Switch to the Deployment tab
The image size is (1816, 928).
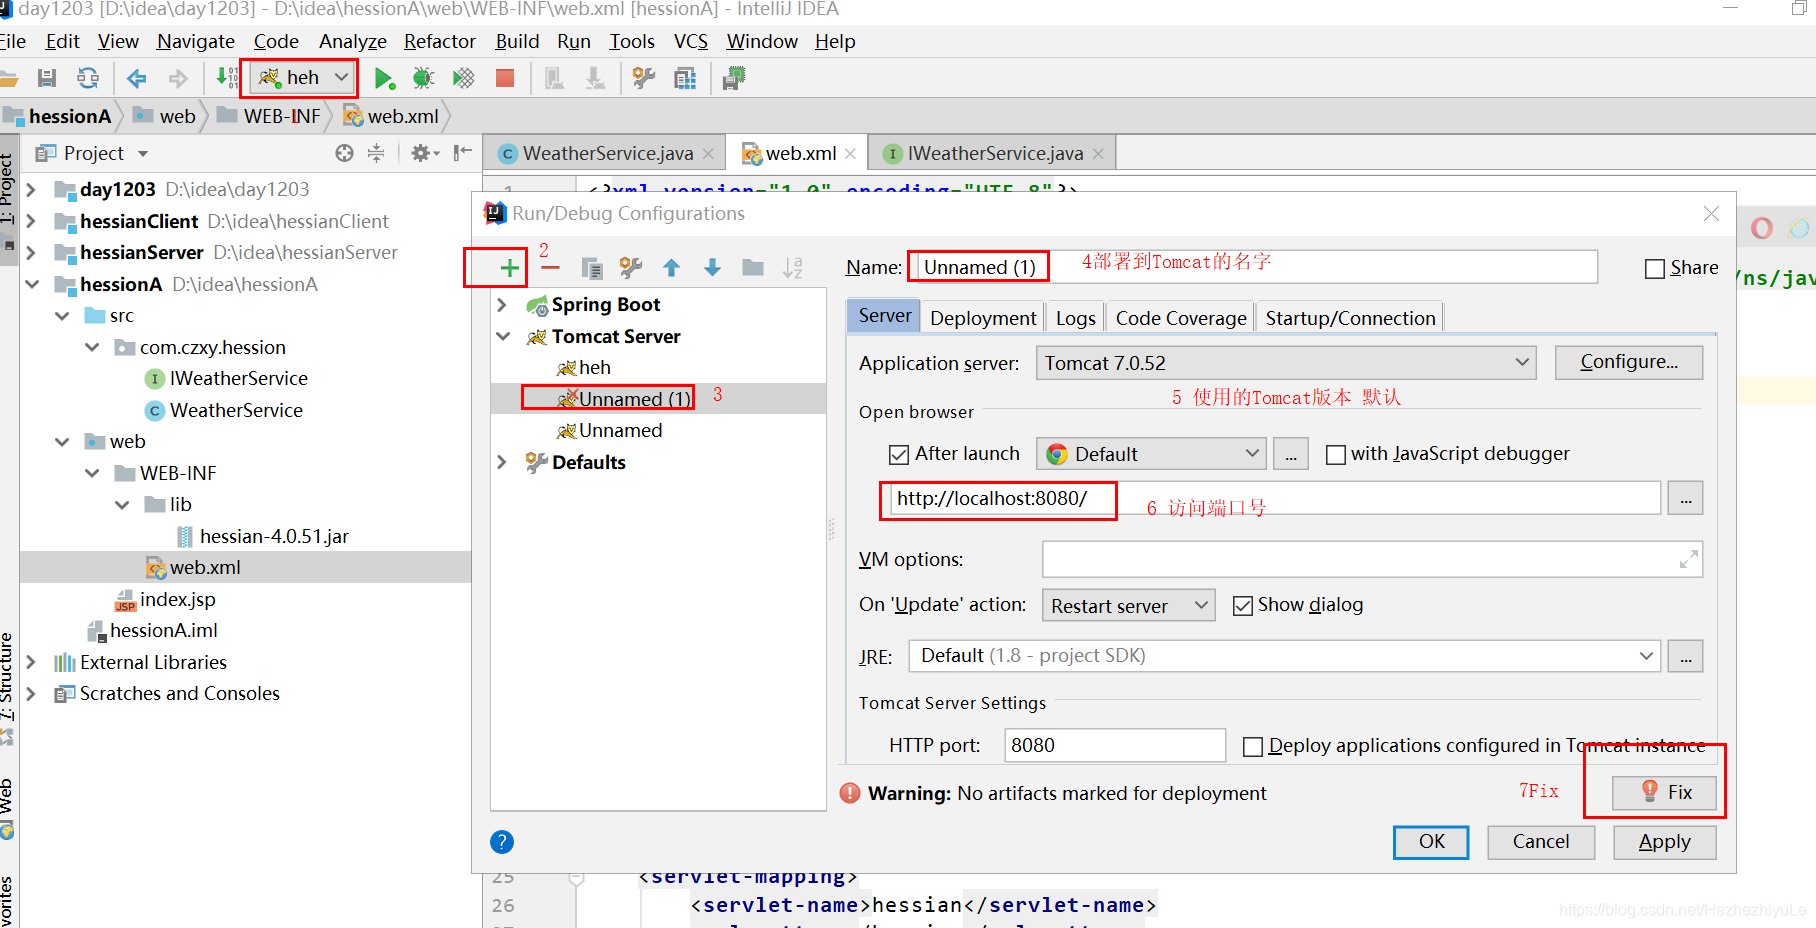983,318
